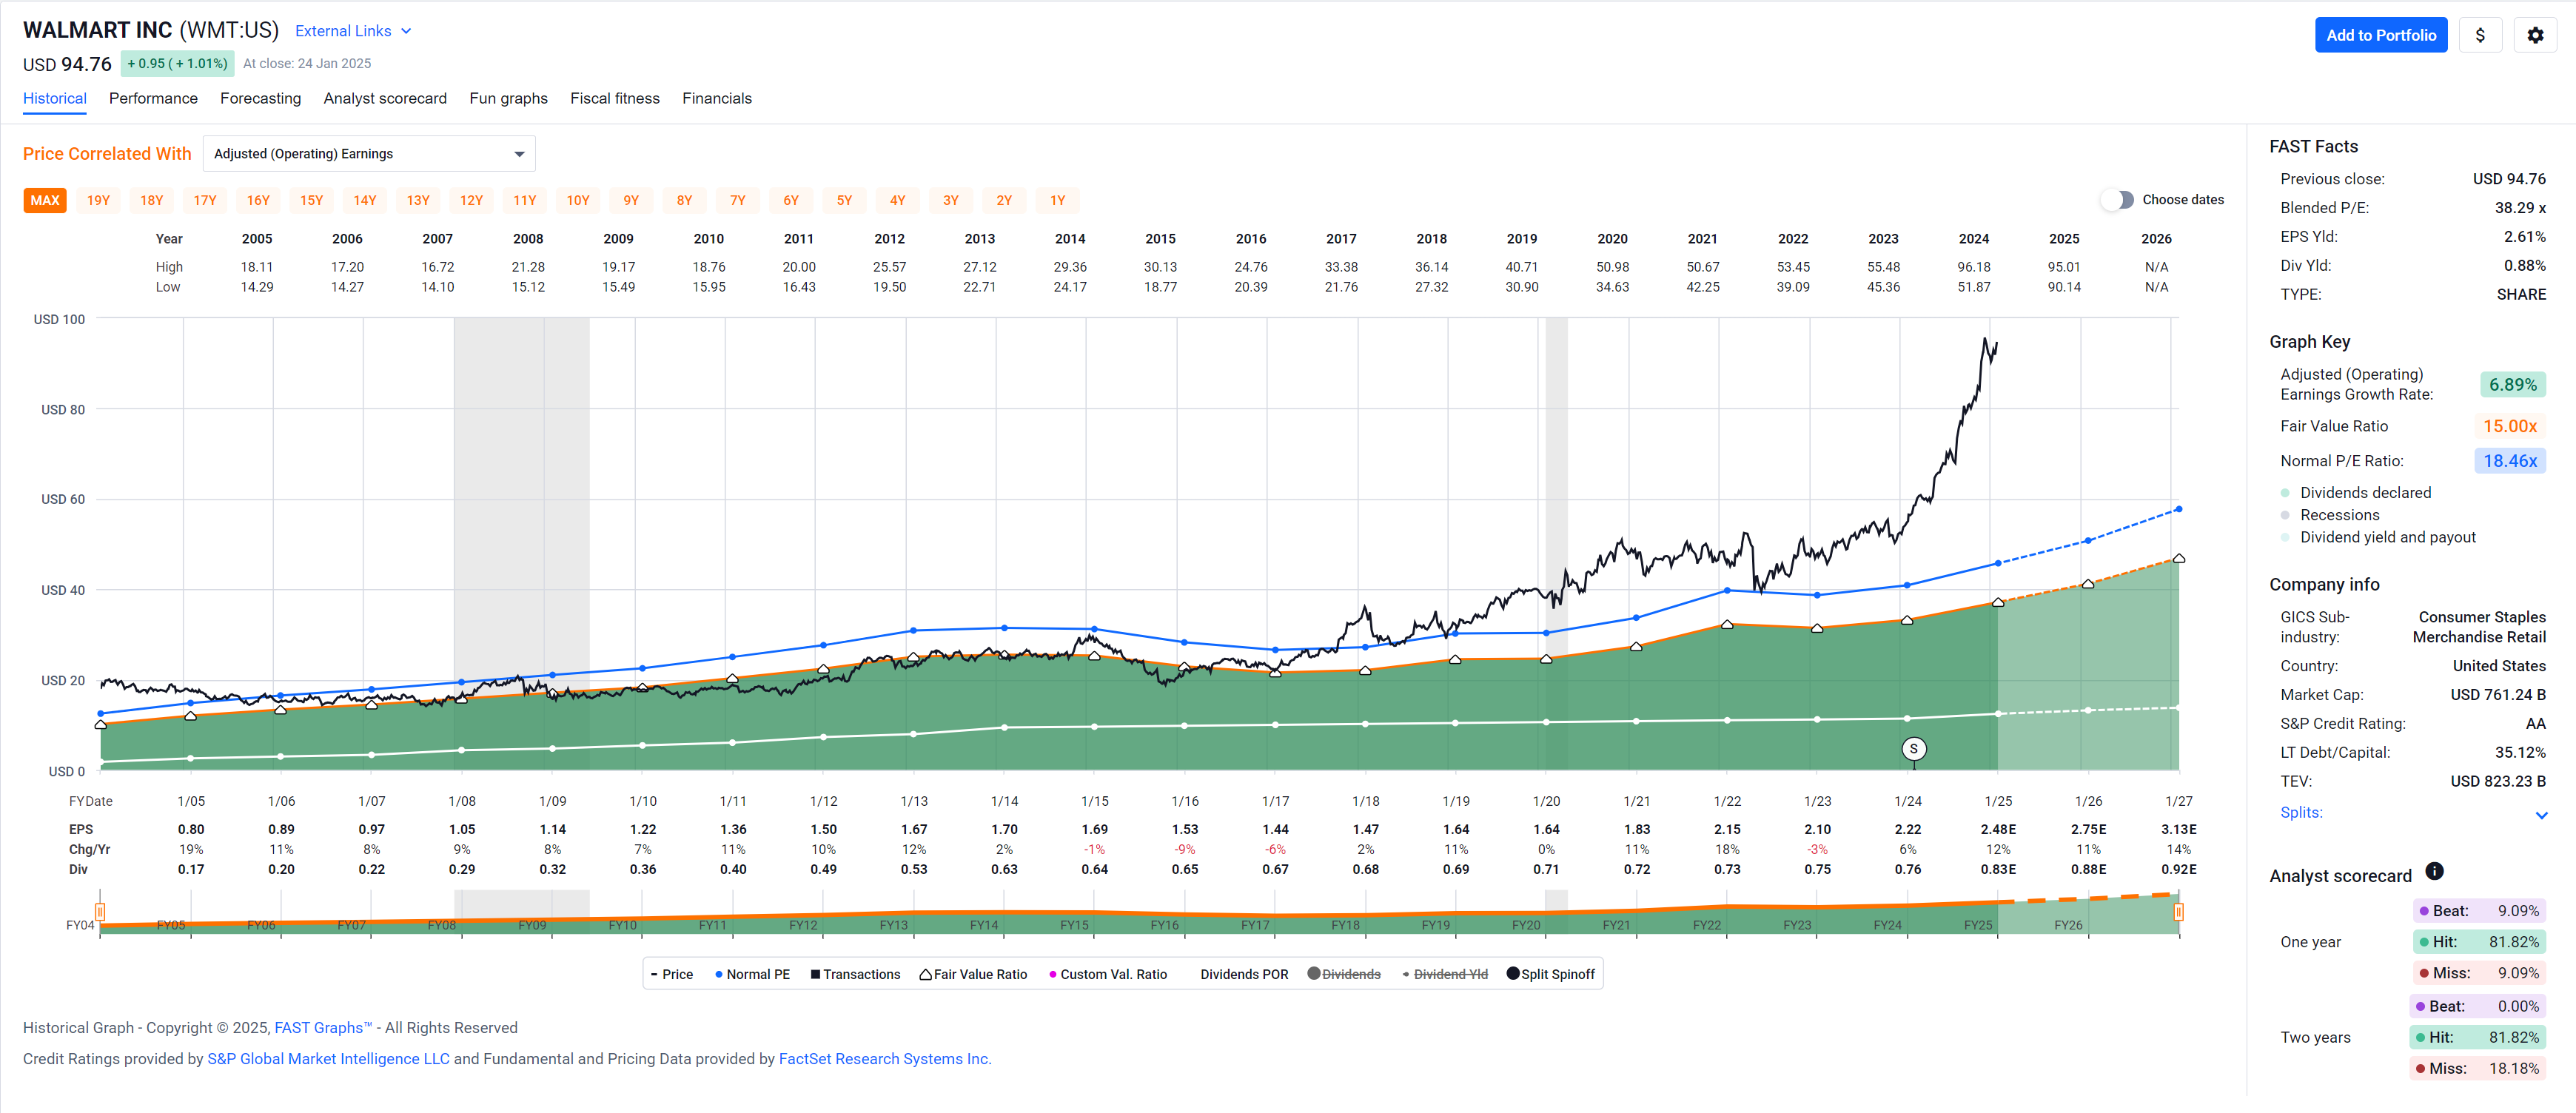Switch to the Forecasting tab

(260, 98)
